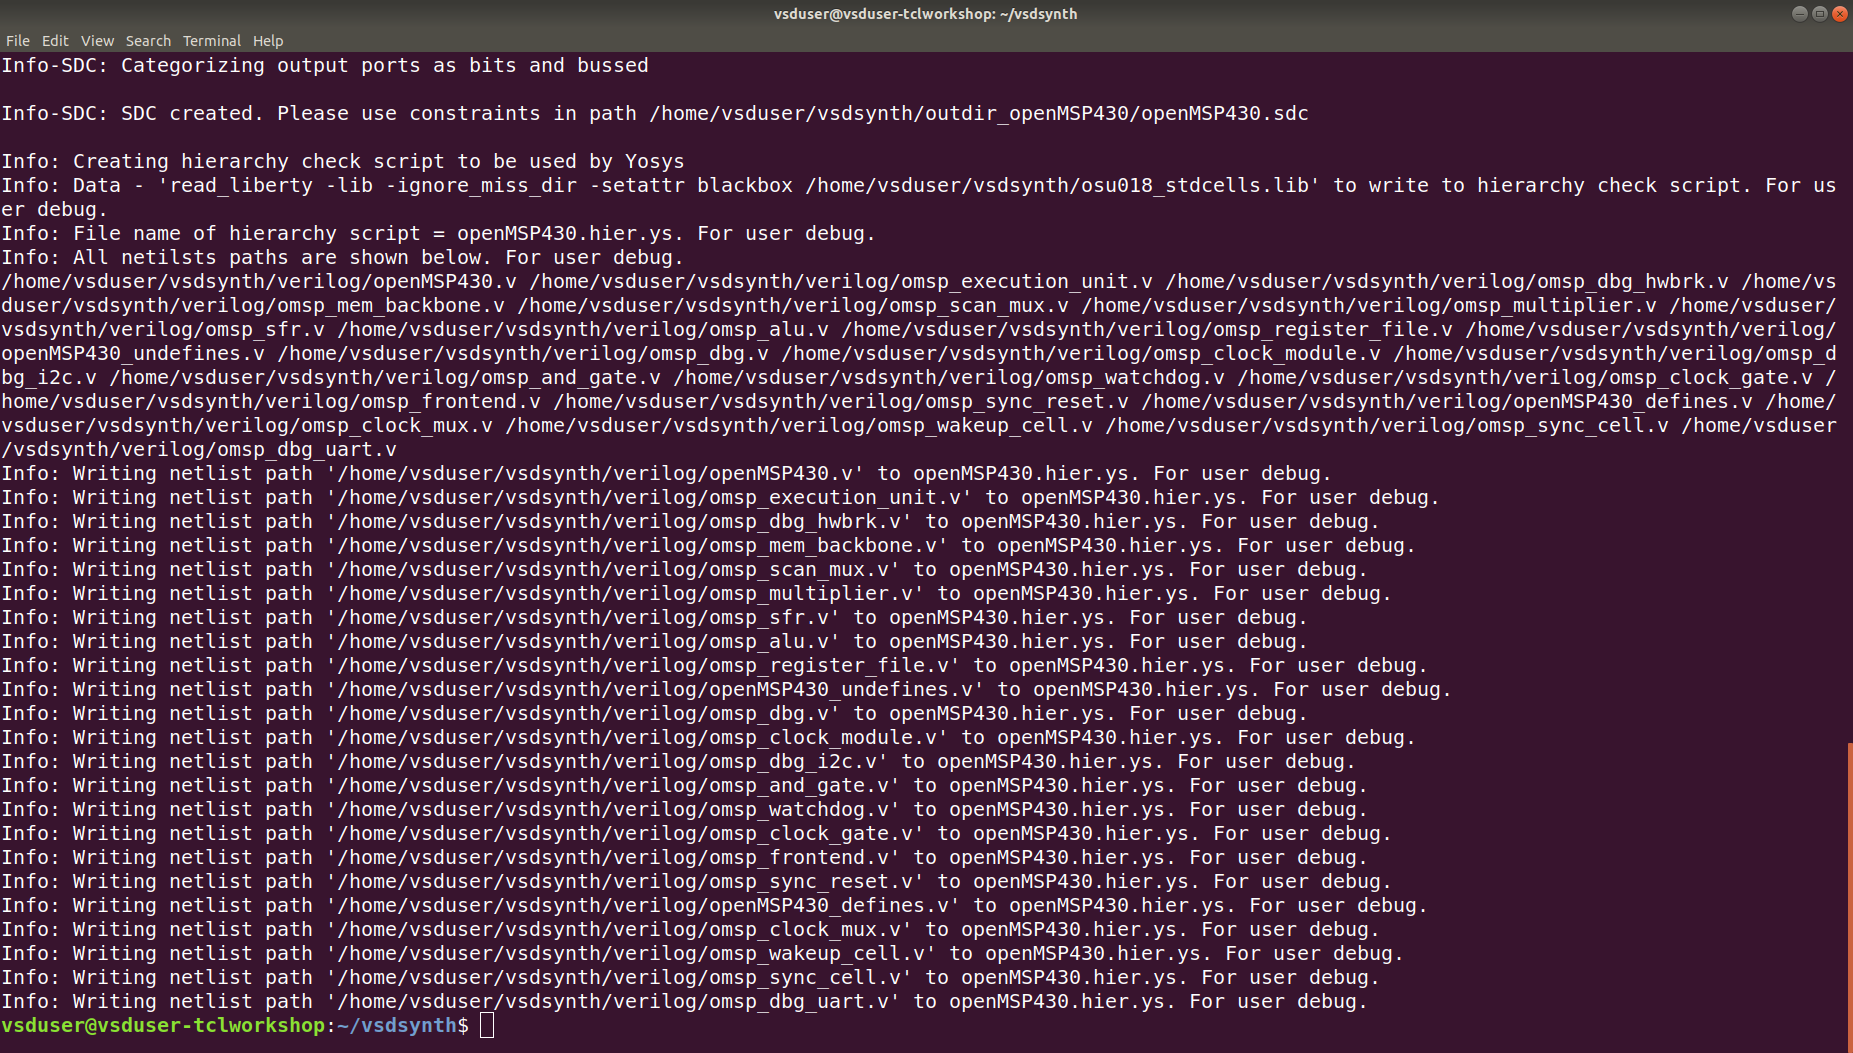Click the green vsduser@vsduser-tclworkshop prompt text
The image size is (1853, 1053).
(163, 1025)
